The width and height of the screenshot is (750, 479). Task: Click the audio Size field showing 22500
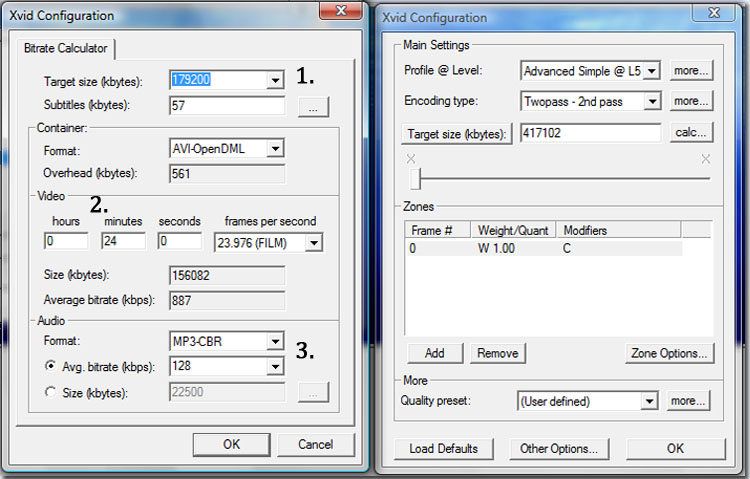227,392
